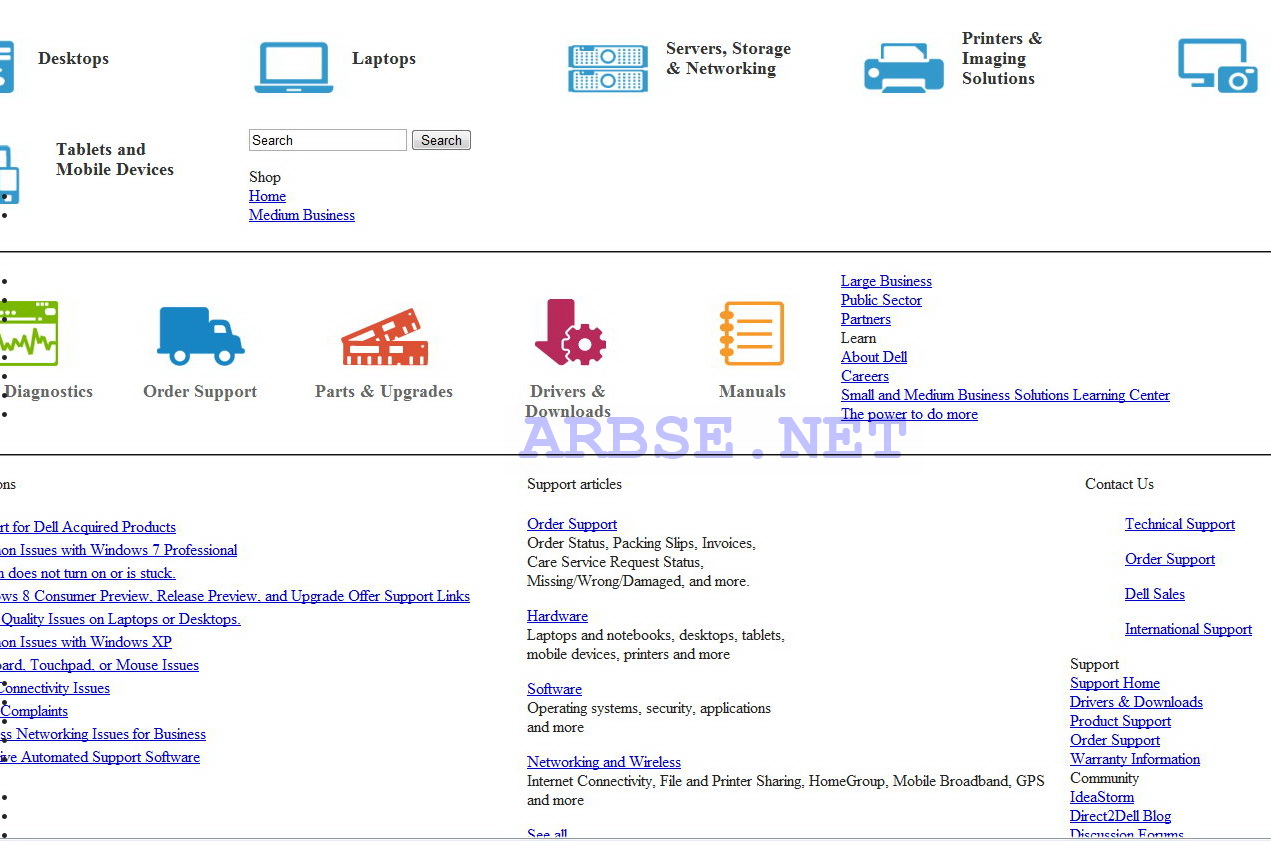Click the Desktops category label
The image size is (1271, 841).
[x=74, y=58]
